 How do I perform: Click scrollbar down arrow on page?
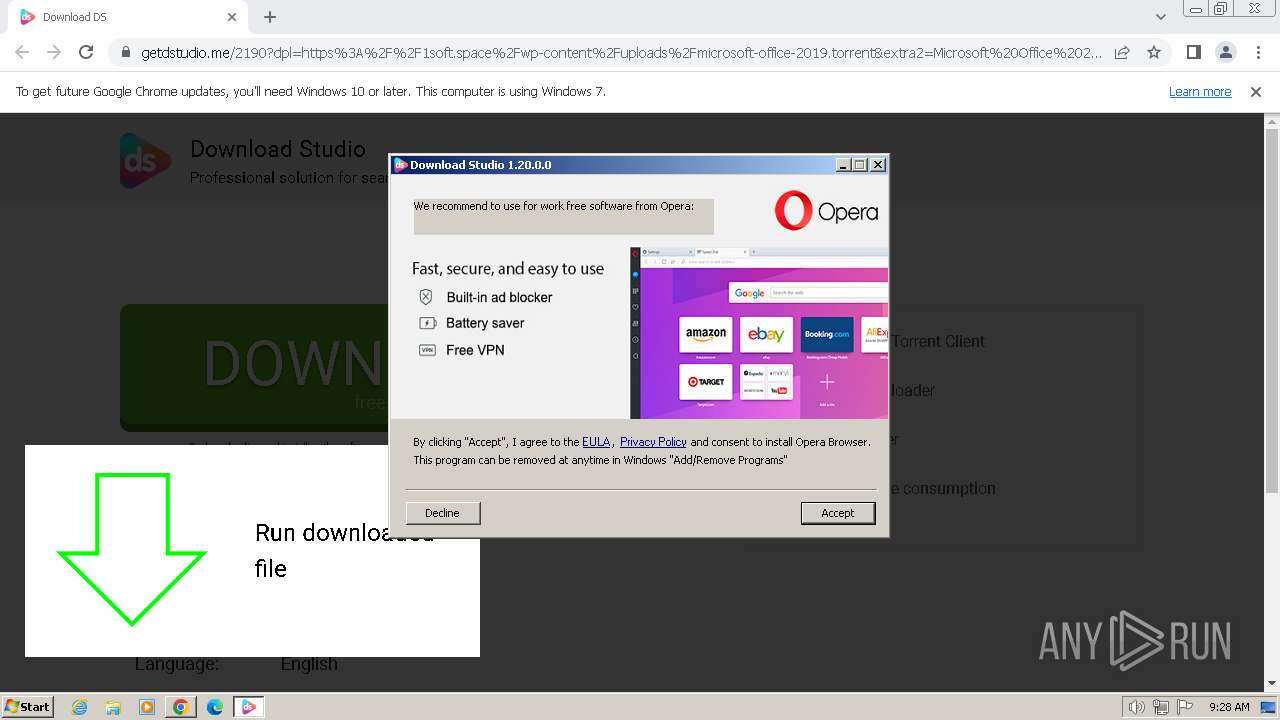(x=1272, y=683)
